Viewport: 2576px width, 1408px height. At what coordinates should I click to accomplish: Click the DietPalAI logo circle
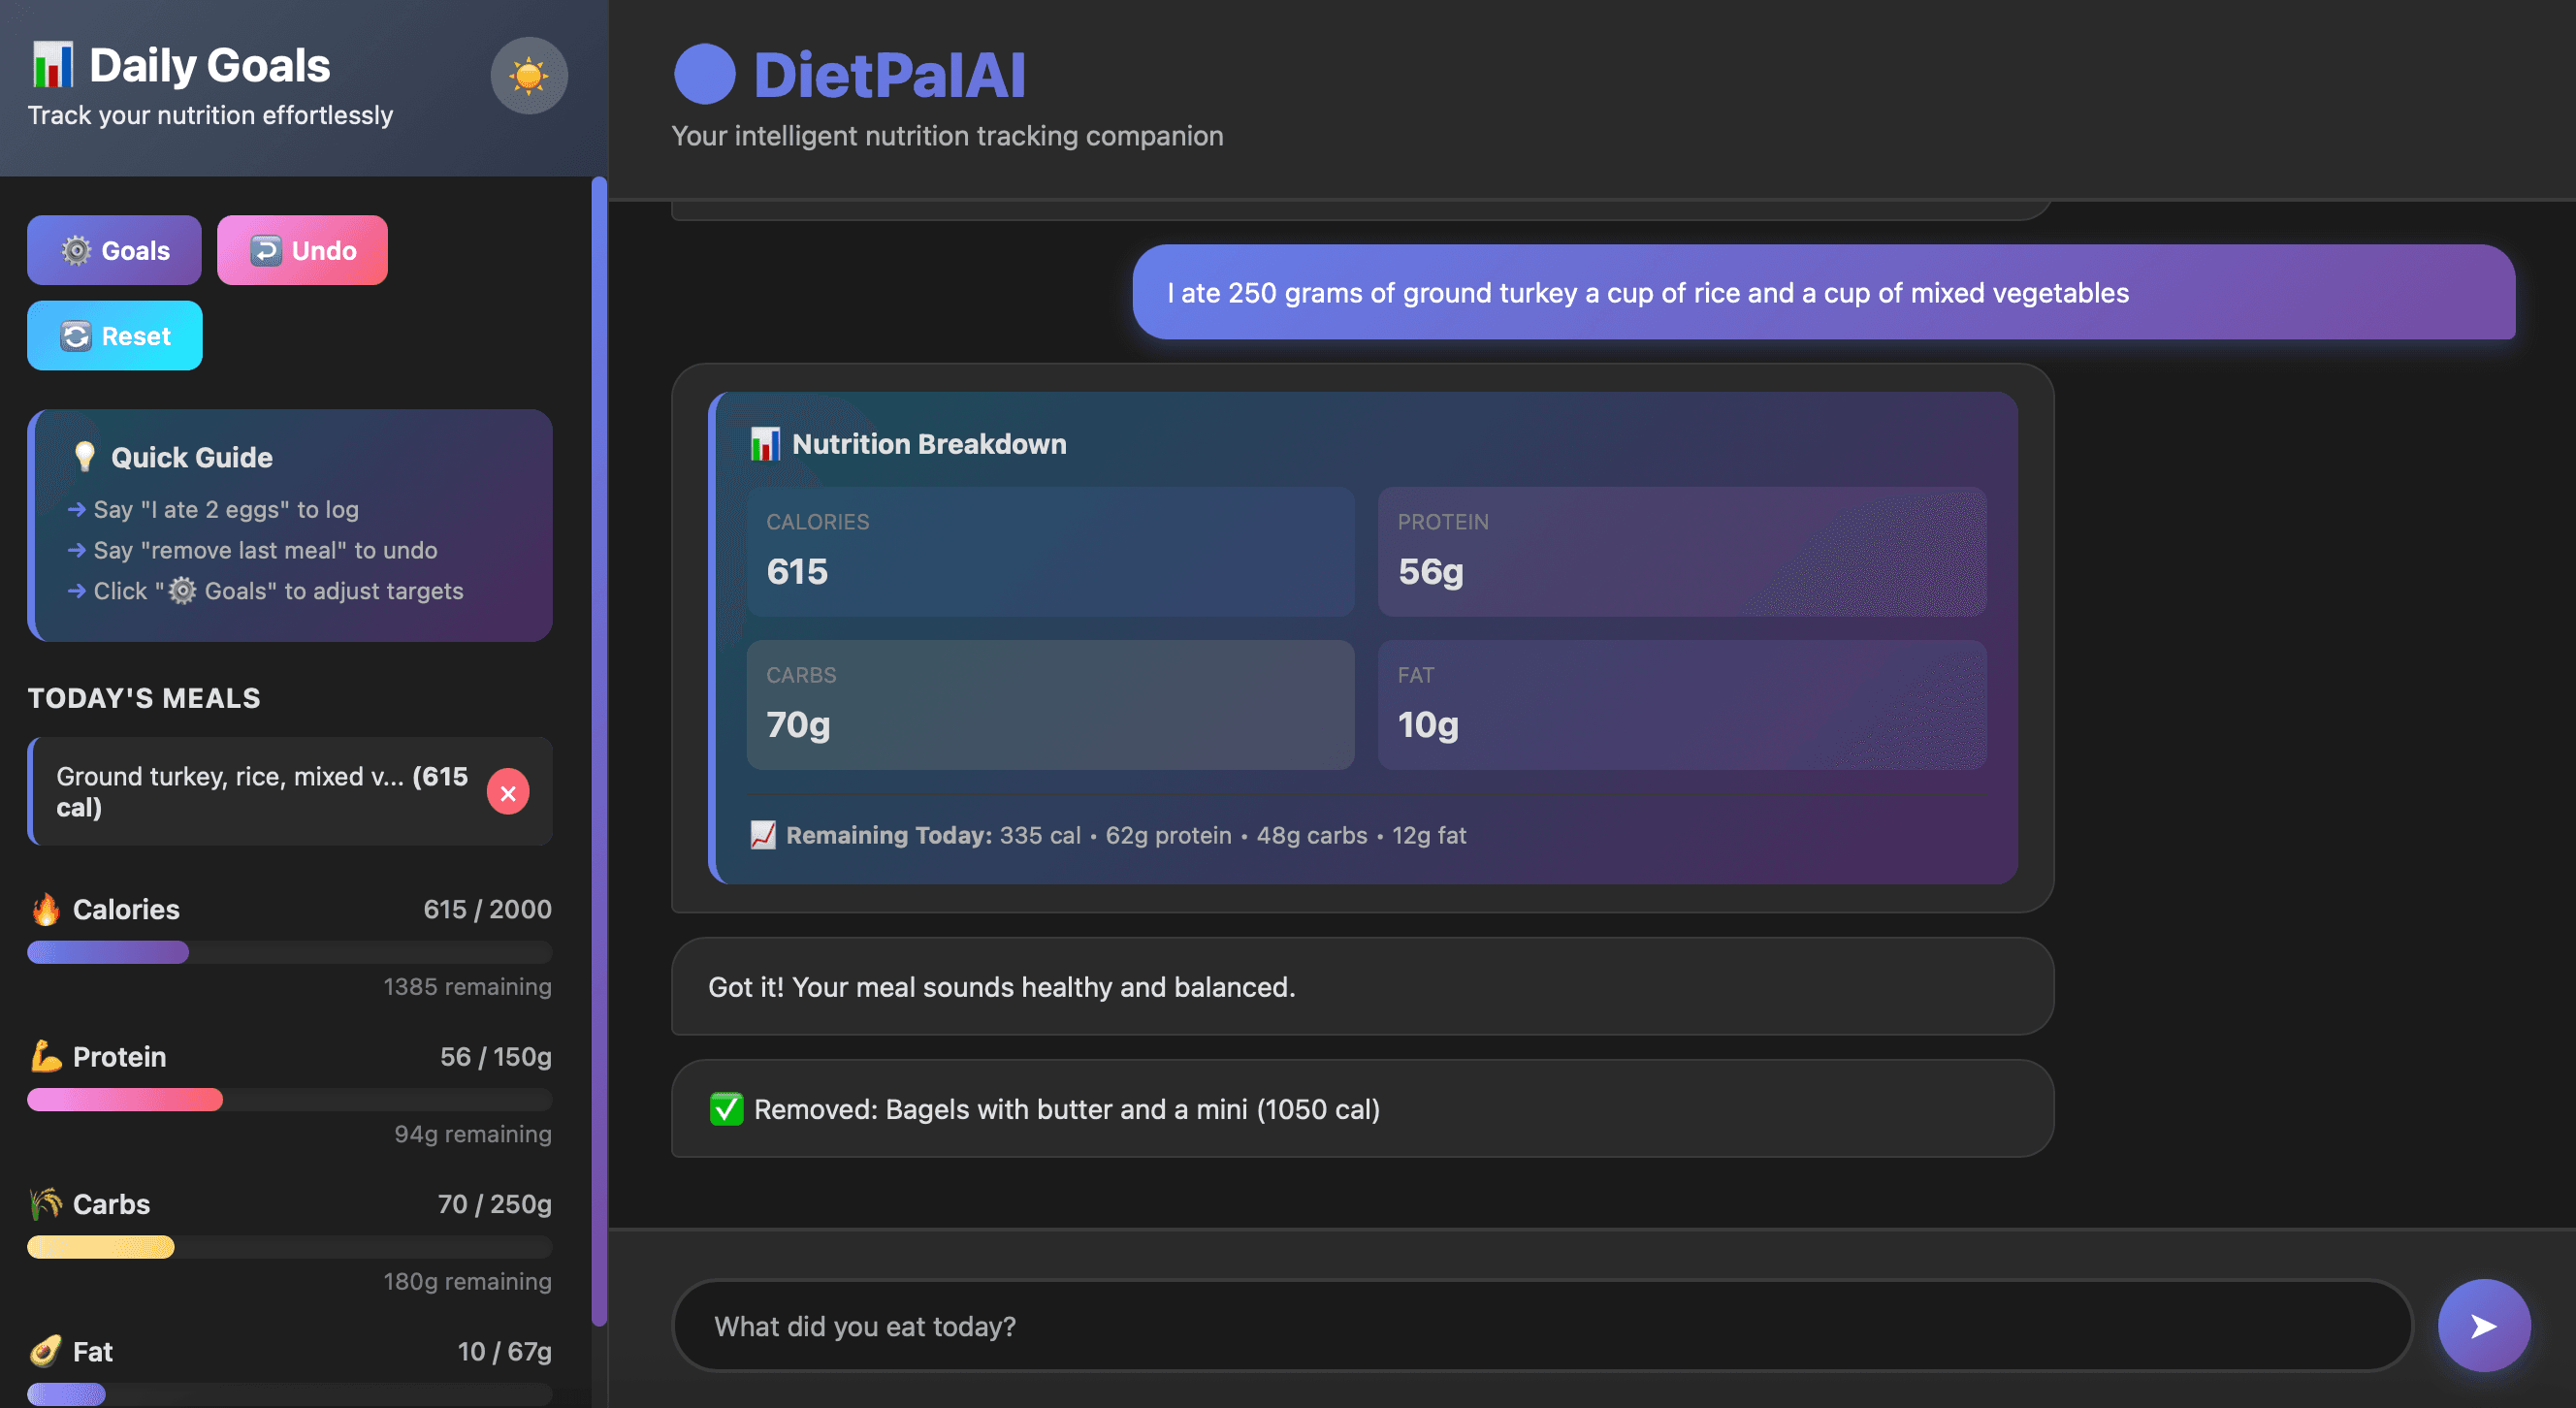705,72
